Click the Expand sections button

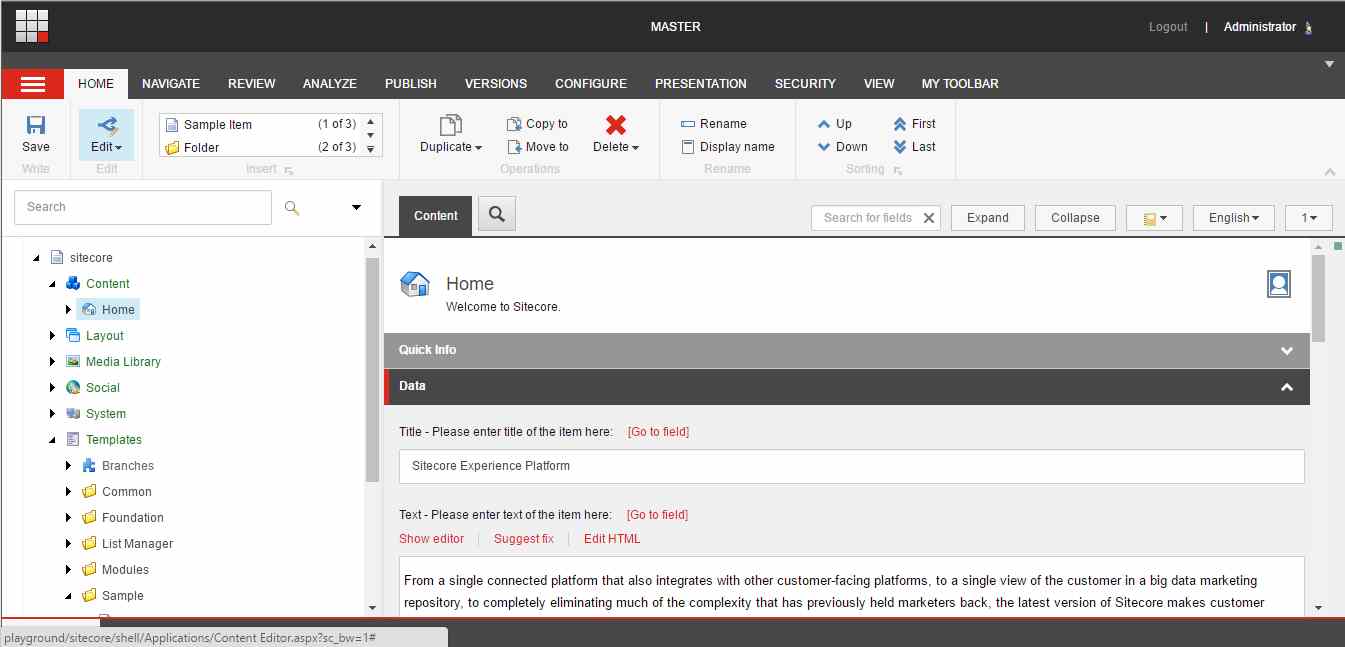click(x=988, y=218)
